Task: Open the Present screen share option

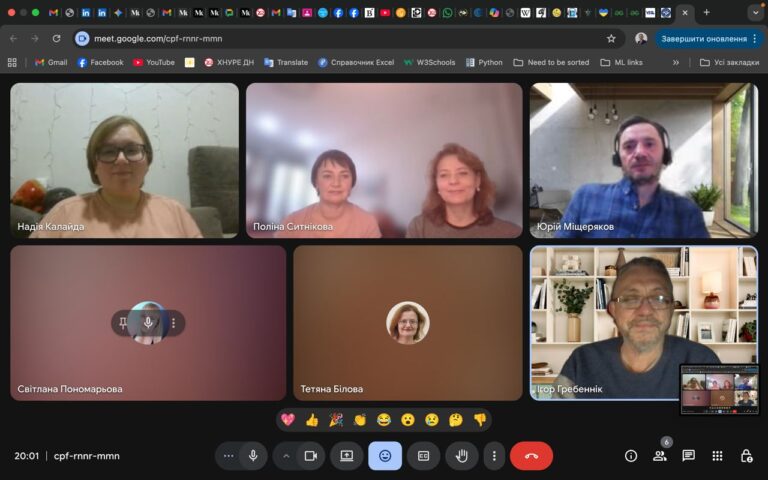Action: click(x=347, y=456)
